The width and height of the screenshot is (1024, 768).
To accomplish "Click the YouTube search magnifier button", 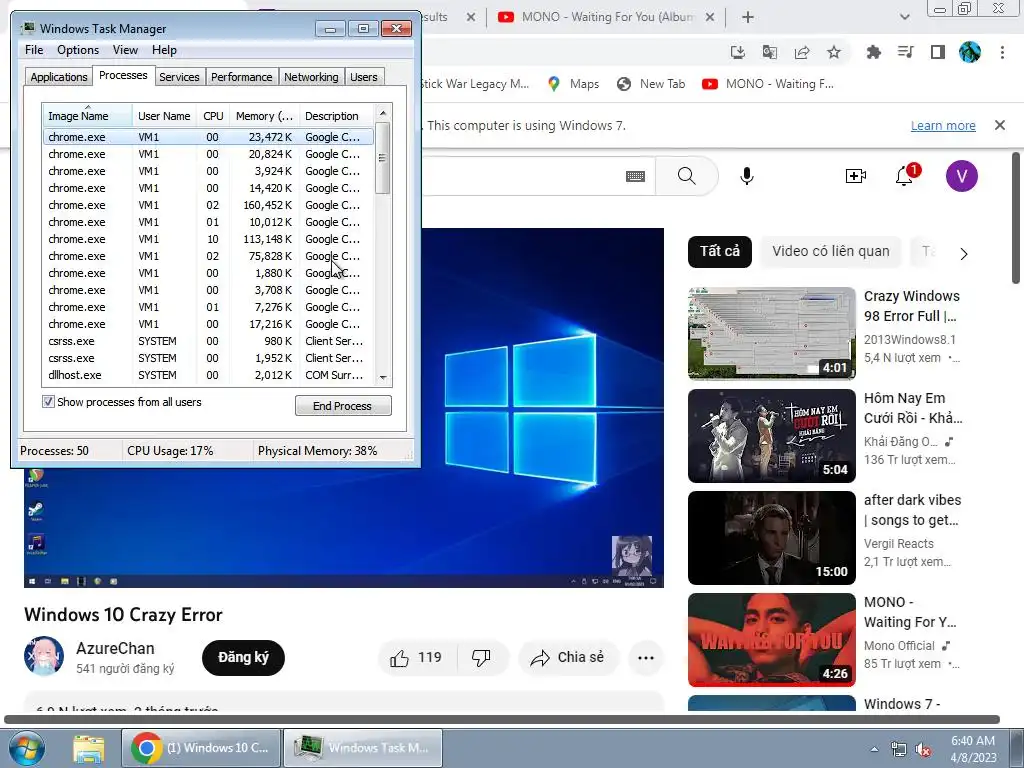I will (686, 176).
